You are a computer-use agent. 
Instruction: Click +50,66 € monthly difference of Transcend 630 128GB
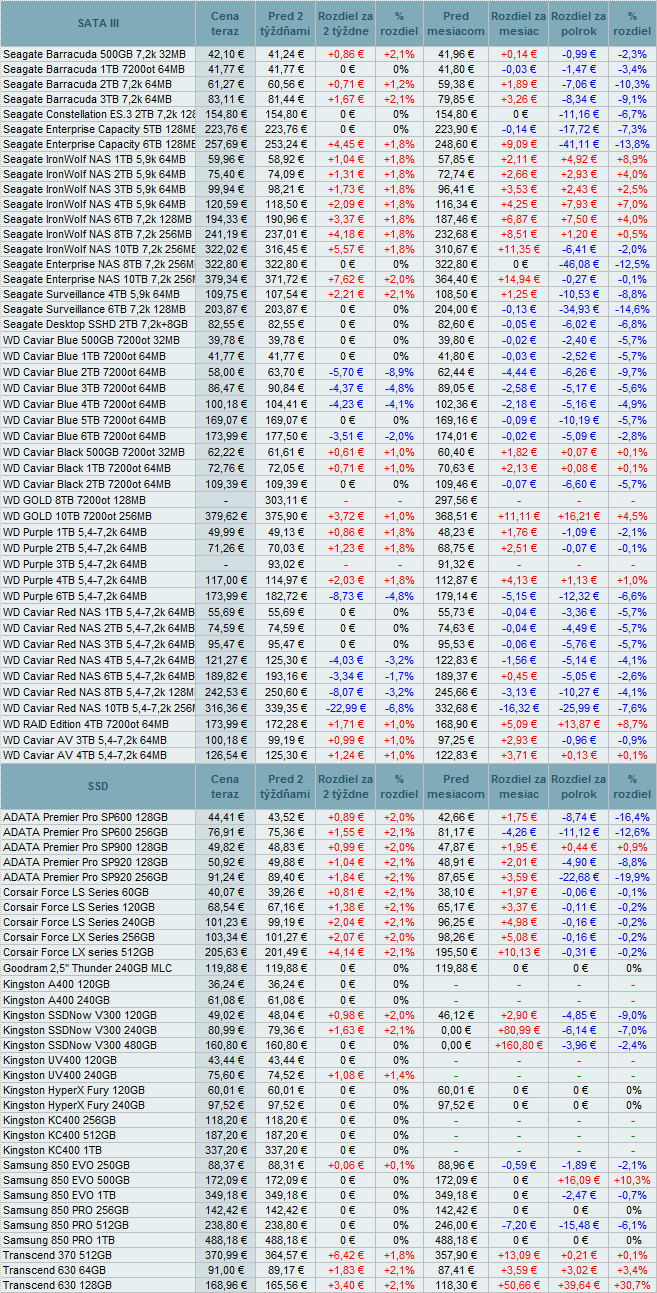519,1285
